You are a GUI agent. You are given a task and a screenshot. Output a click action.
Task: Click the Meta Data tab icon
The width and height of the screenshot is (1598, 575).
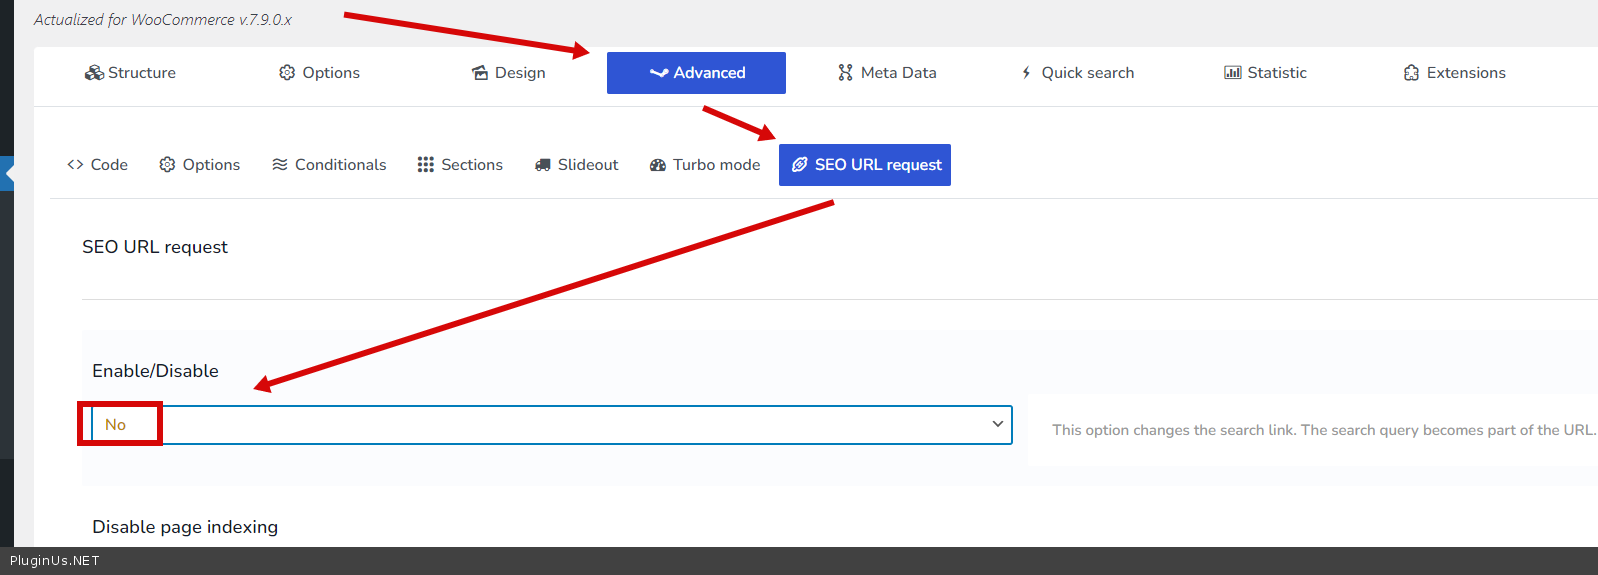[x=845, y=73]
